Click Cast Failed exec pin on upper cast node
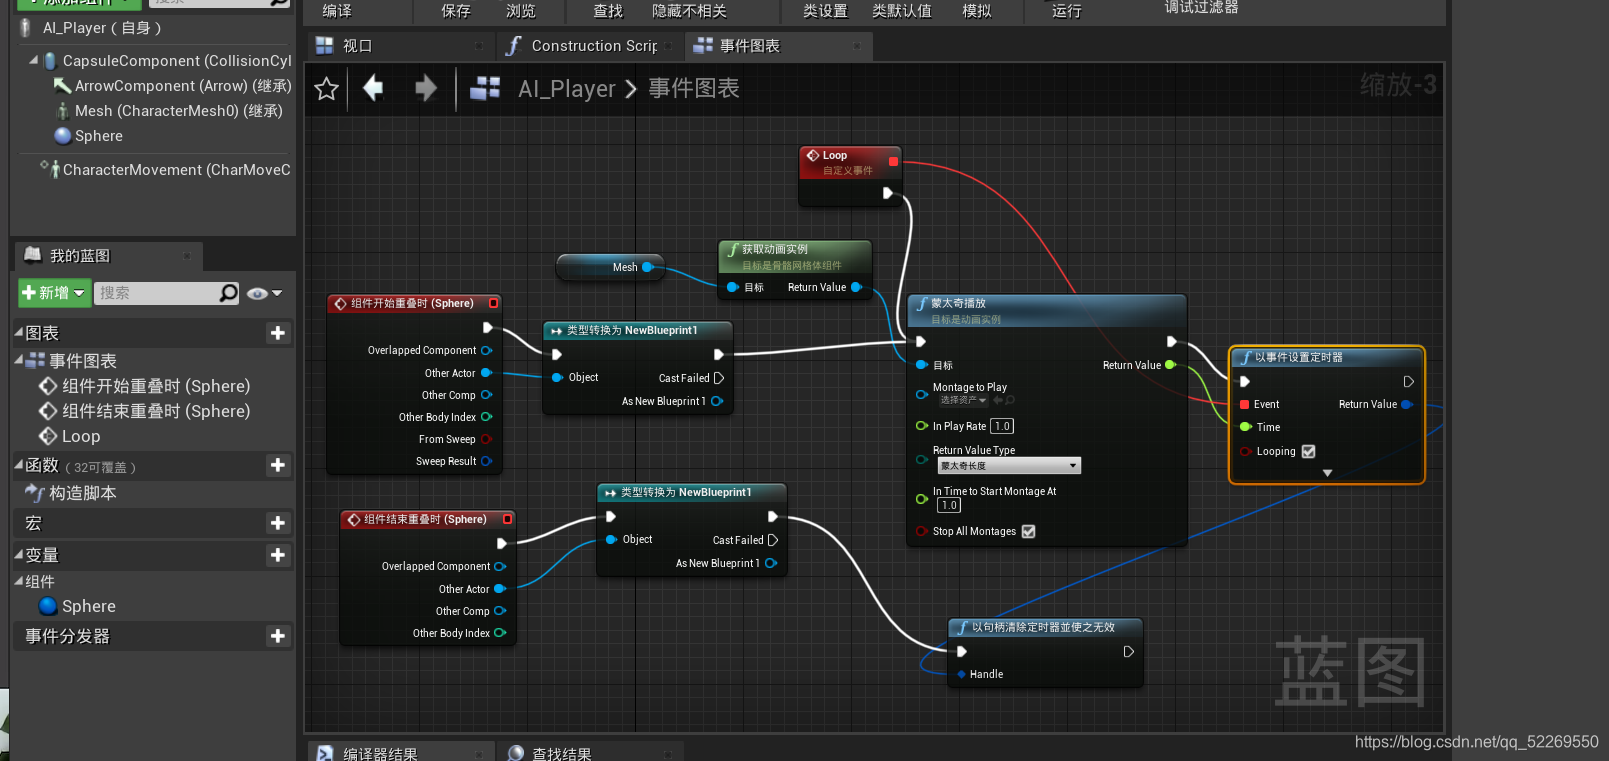Screen dimensions: 1609x761 [718, 378]
